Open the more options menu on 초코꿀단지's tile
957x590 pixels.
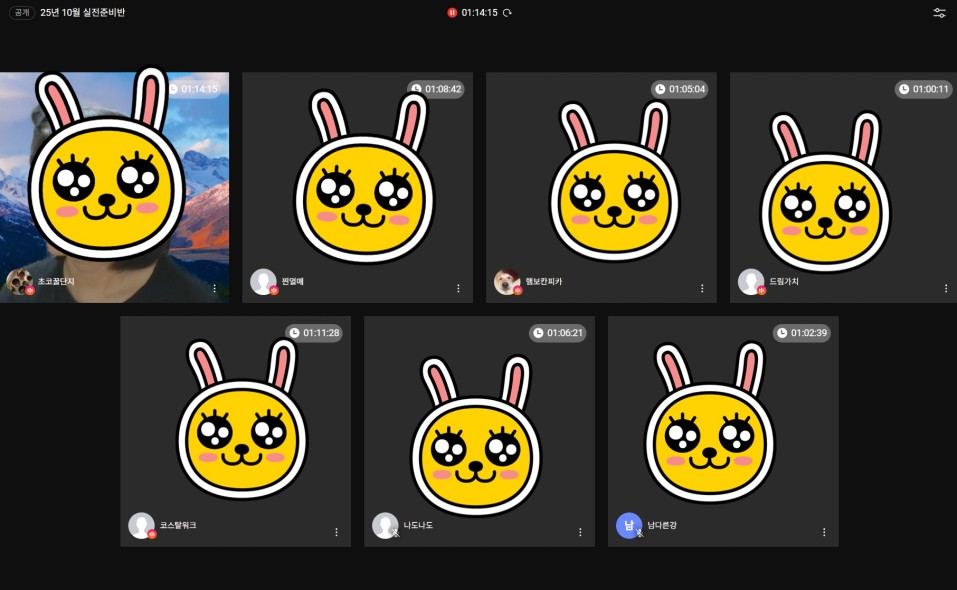[214, 288]
